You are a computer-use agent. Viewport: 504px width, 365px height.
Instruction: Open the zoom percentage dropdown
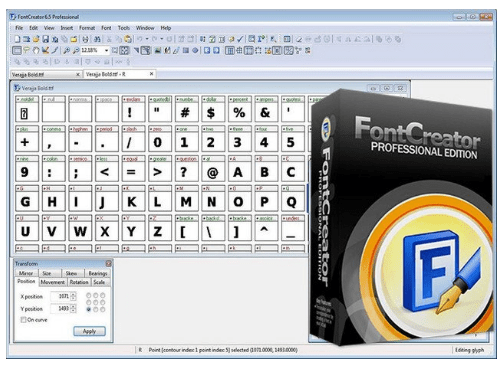tap(106, 50)
